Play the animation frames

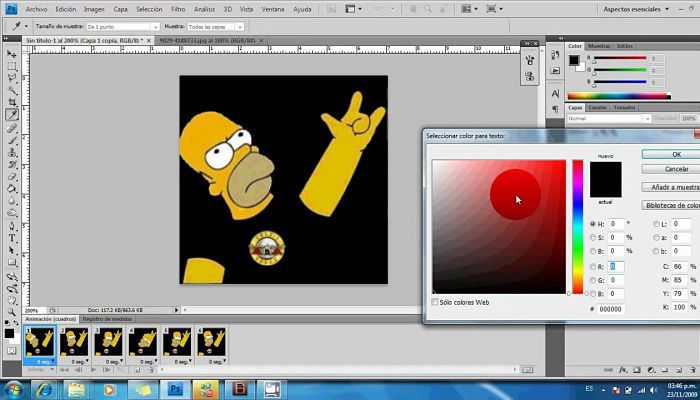93,370
